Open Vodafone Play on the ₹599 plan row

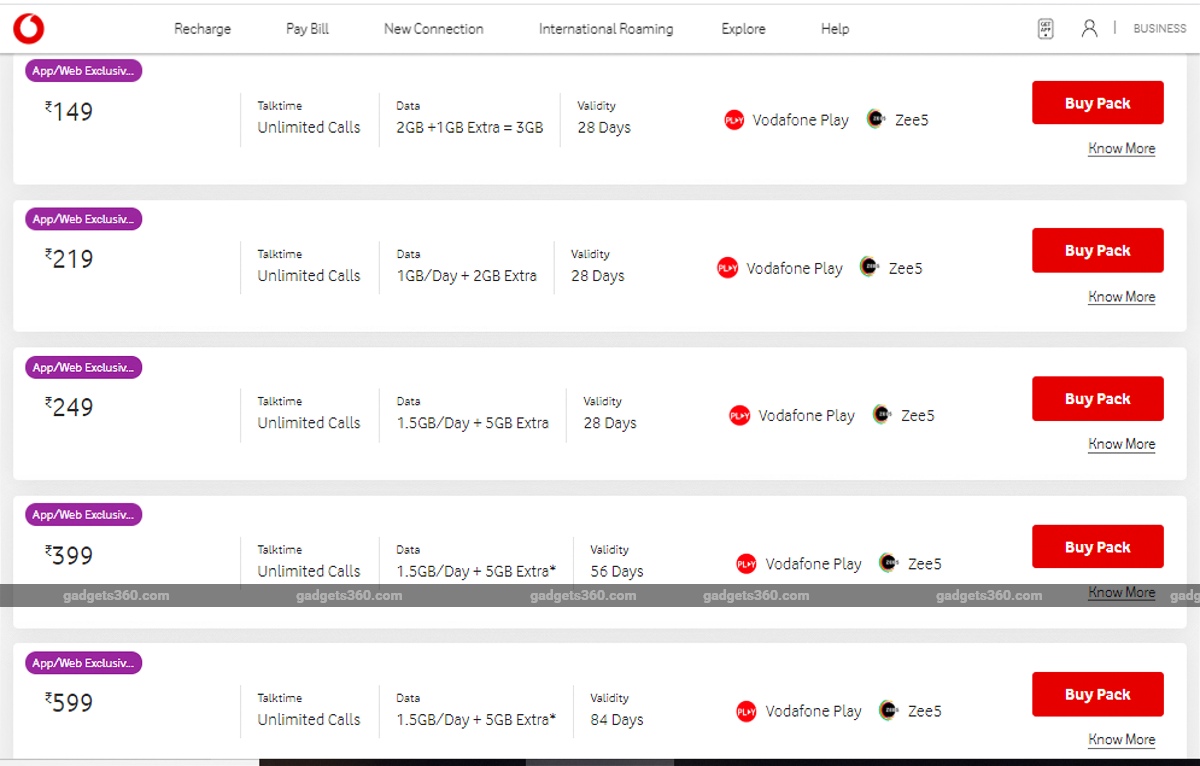point(745,711)
